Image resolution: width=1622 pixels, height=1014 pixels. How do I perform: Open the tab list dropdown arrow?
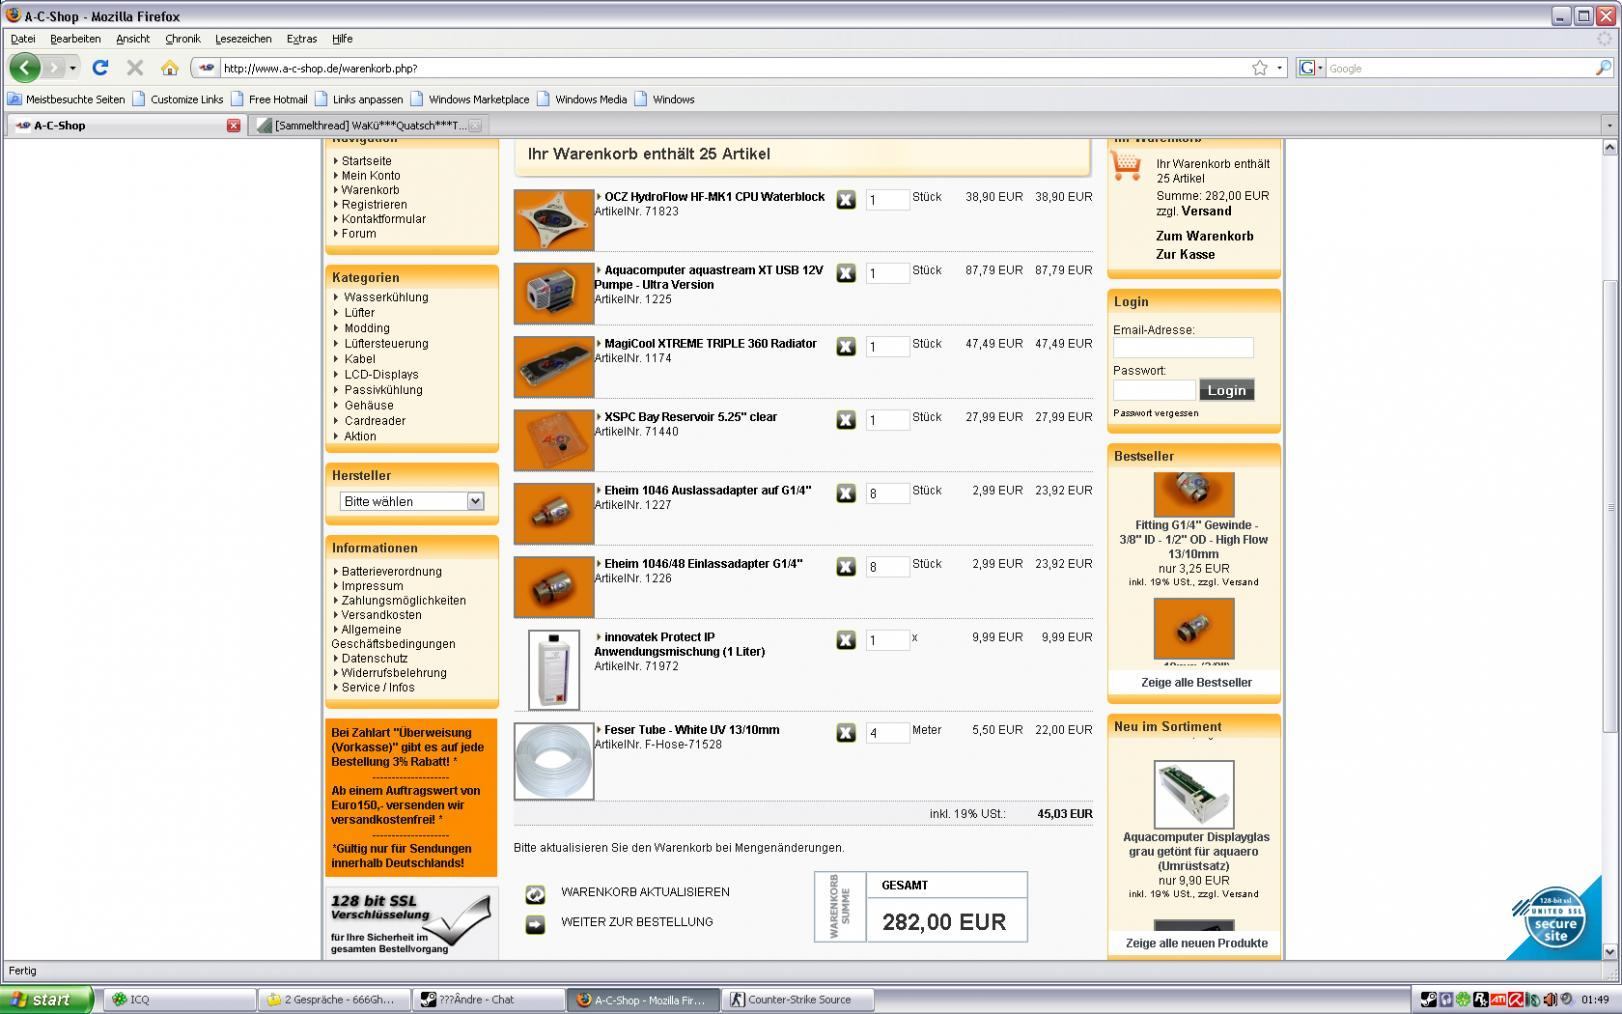point(1609,125)
